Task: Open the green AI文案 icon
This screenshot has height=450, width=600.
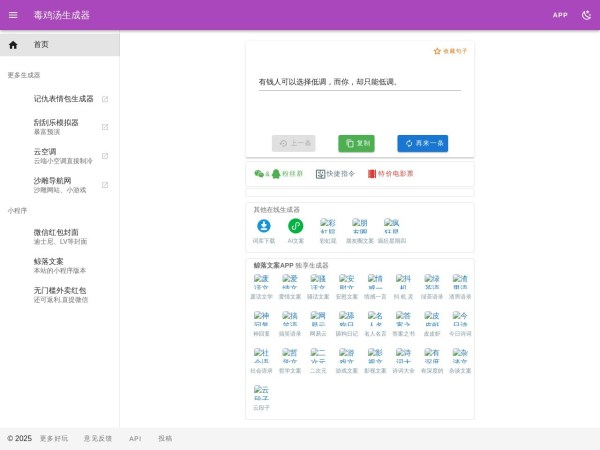Action: pos(296,227)
